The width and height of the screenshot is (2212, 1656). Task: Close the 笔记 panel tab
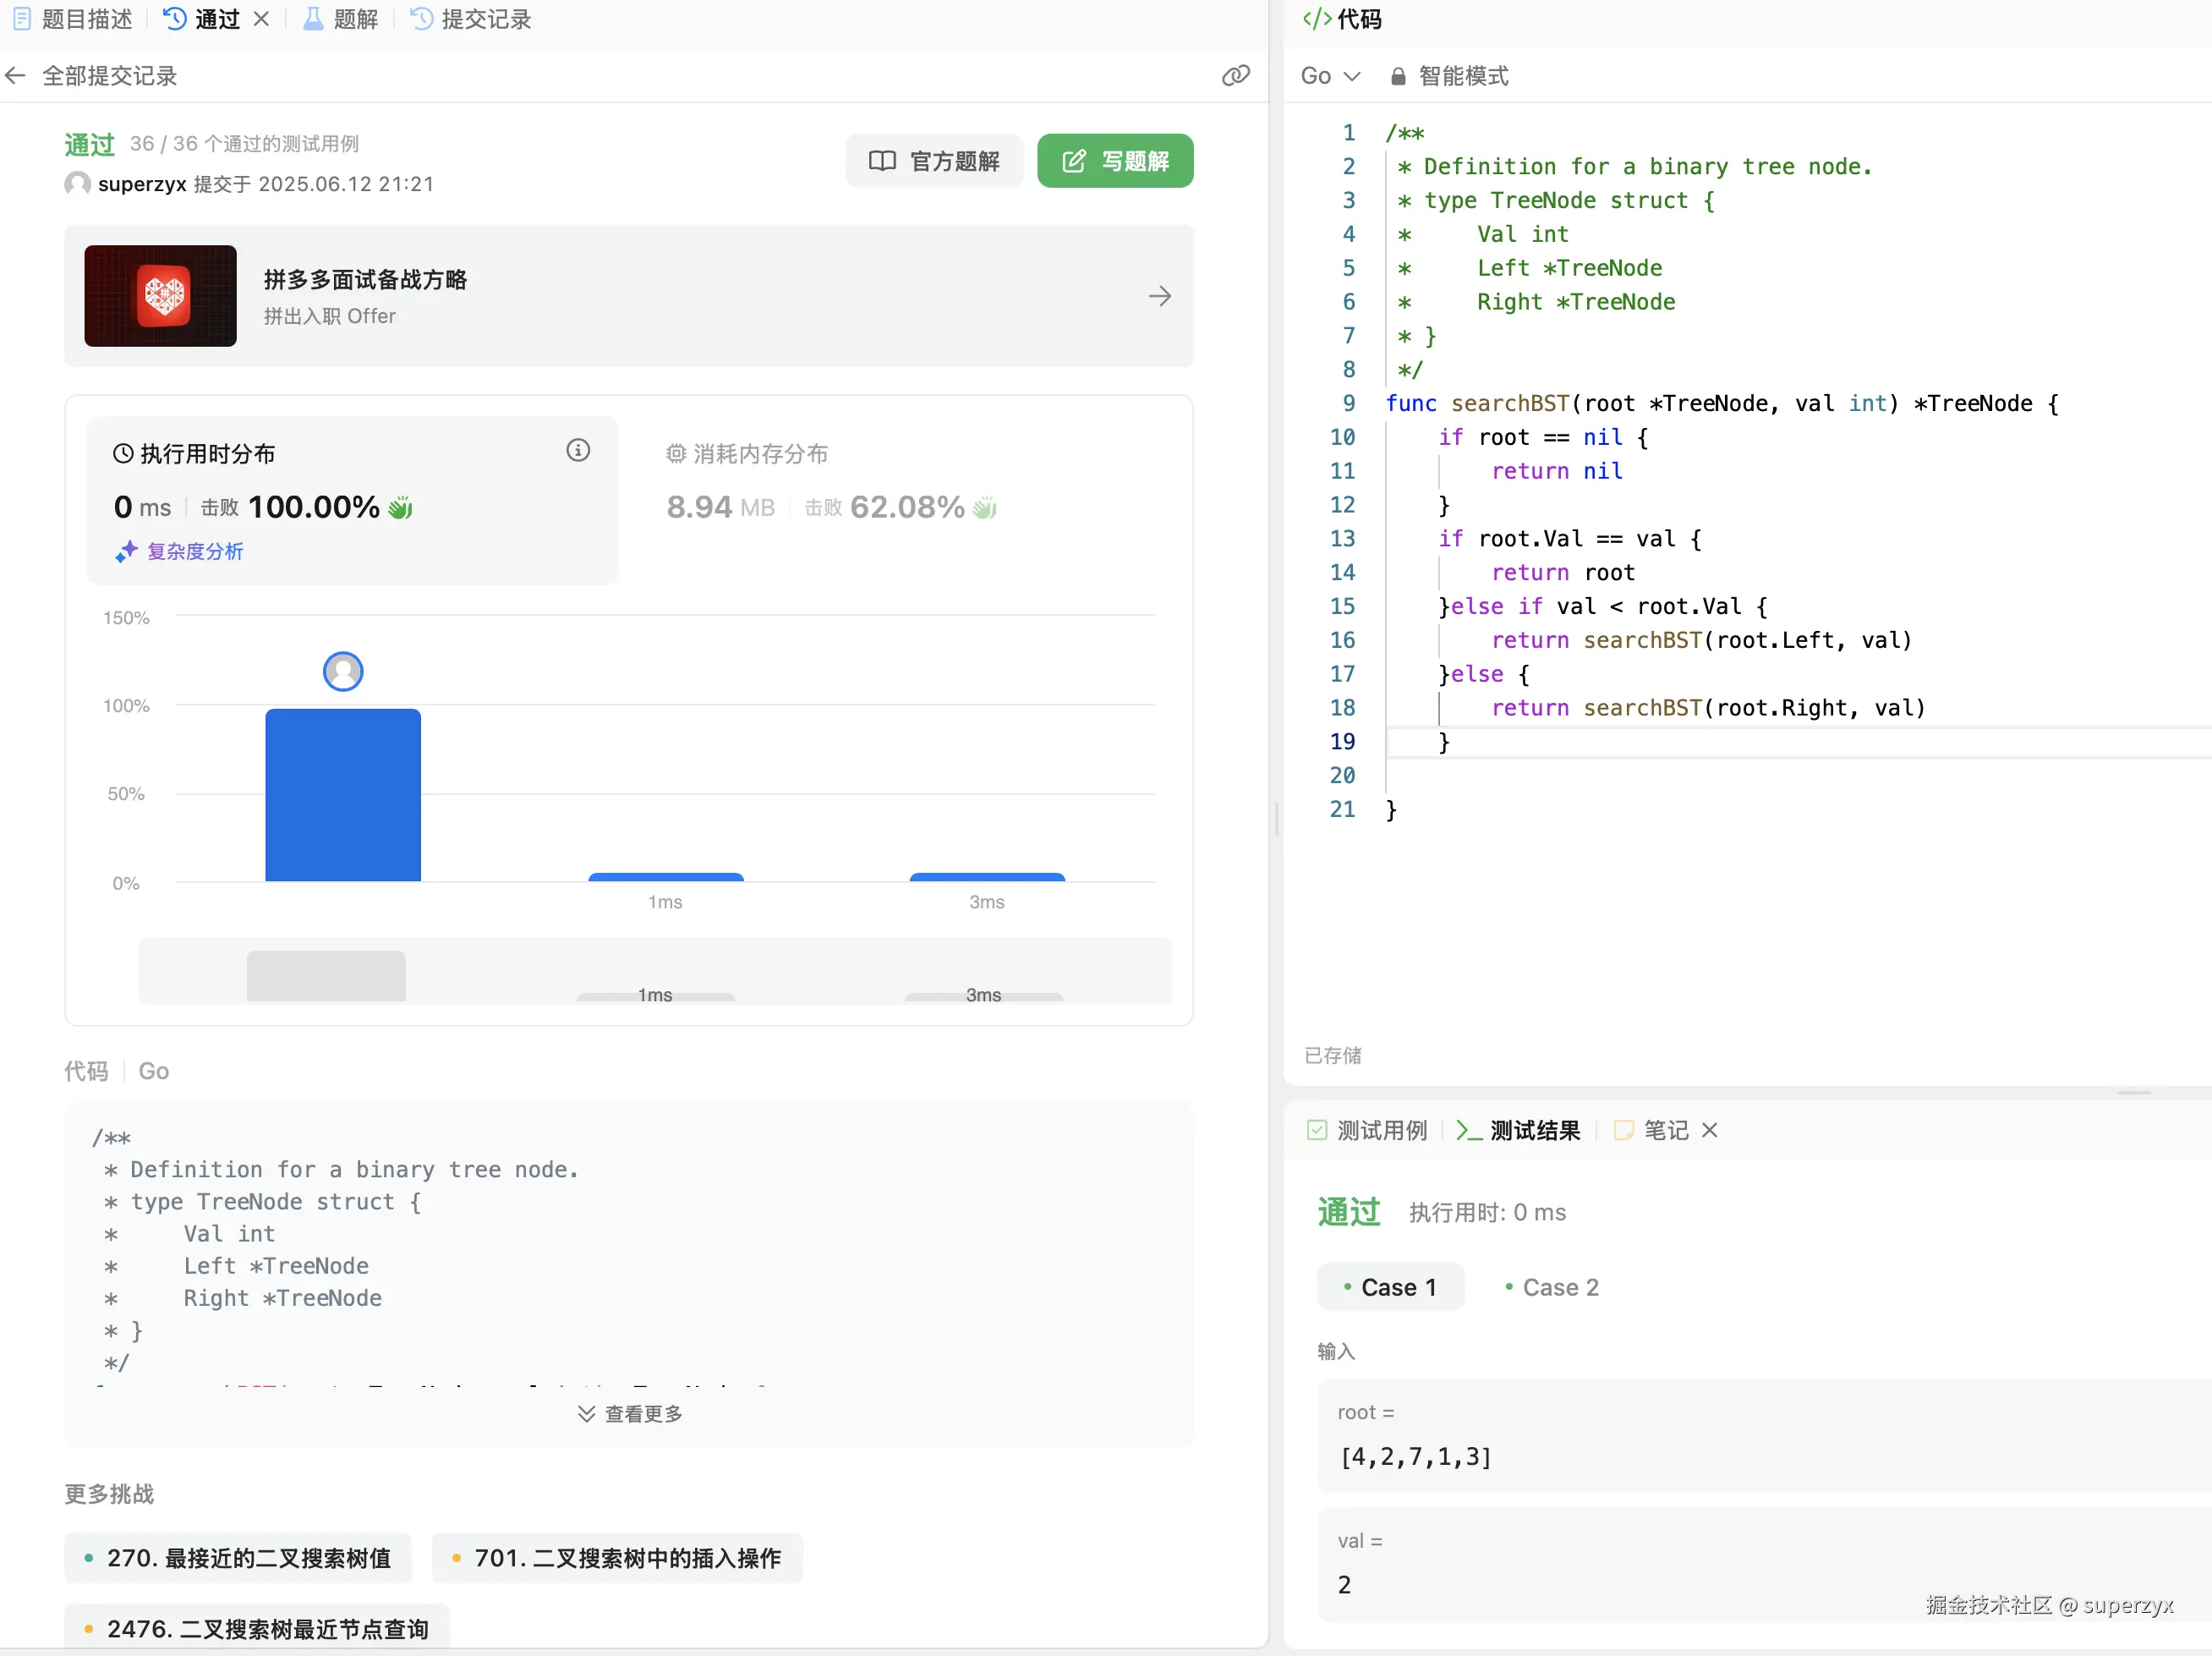pos(1709,1130)
